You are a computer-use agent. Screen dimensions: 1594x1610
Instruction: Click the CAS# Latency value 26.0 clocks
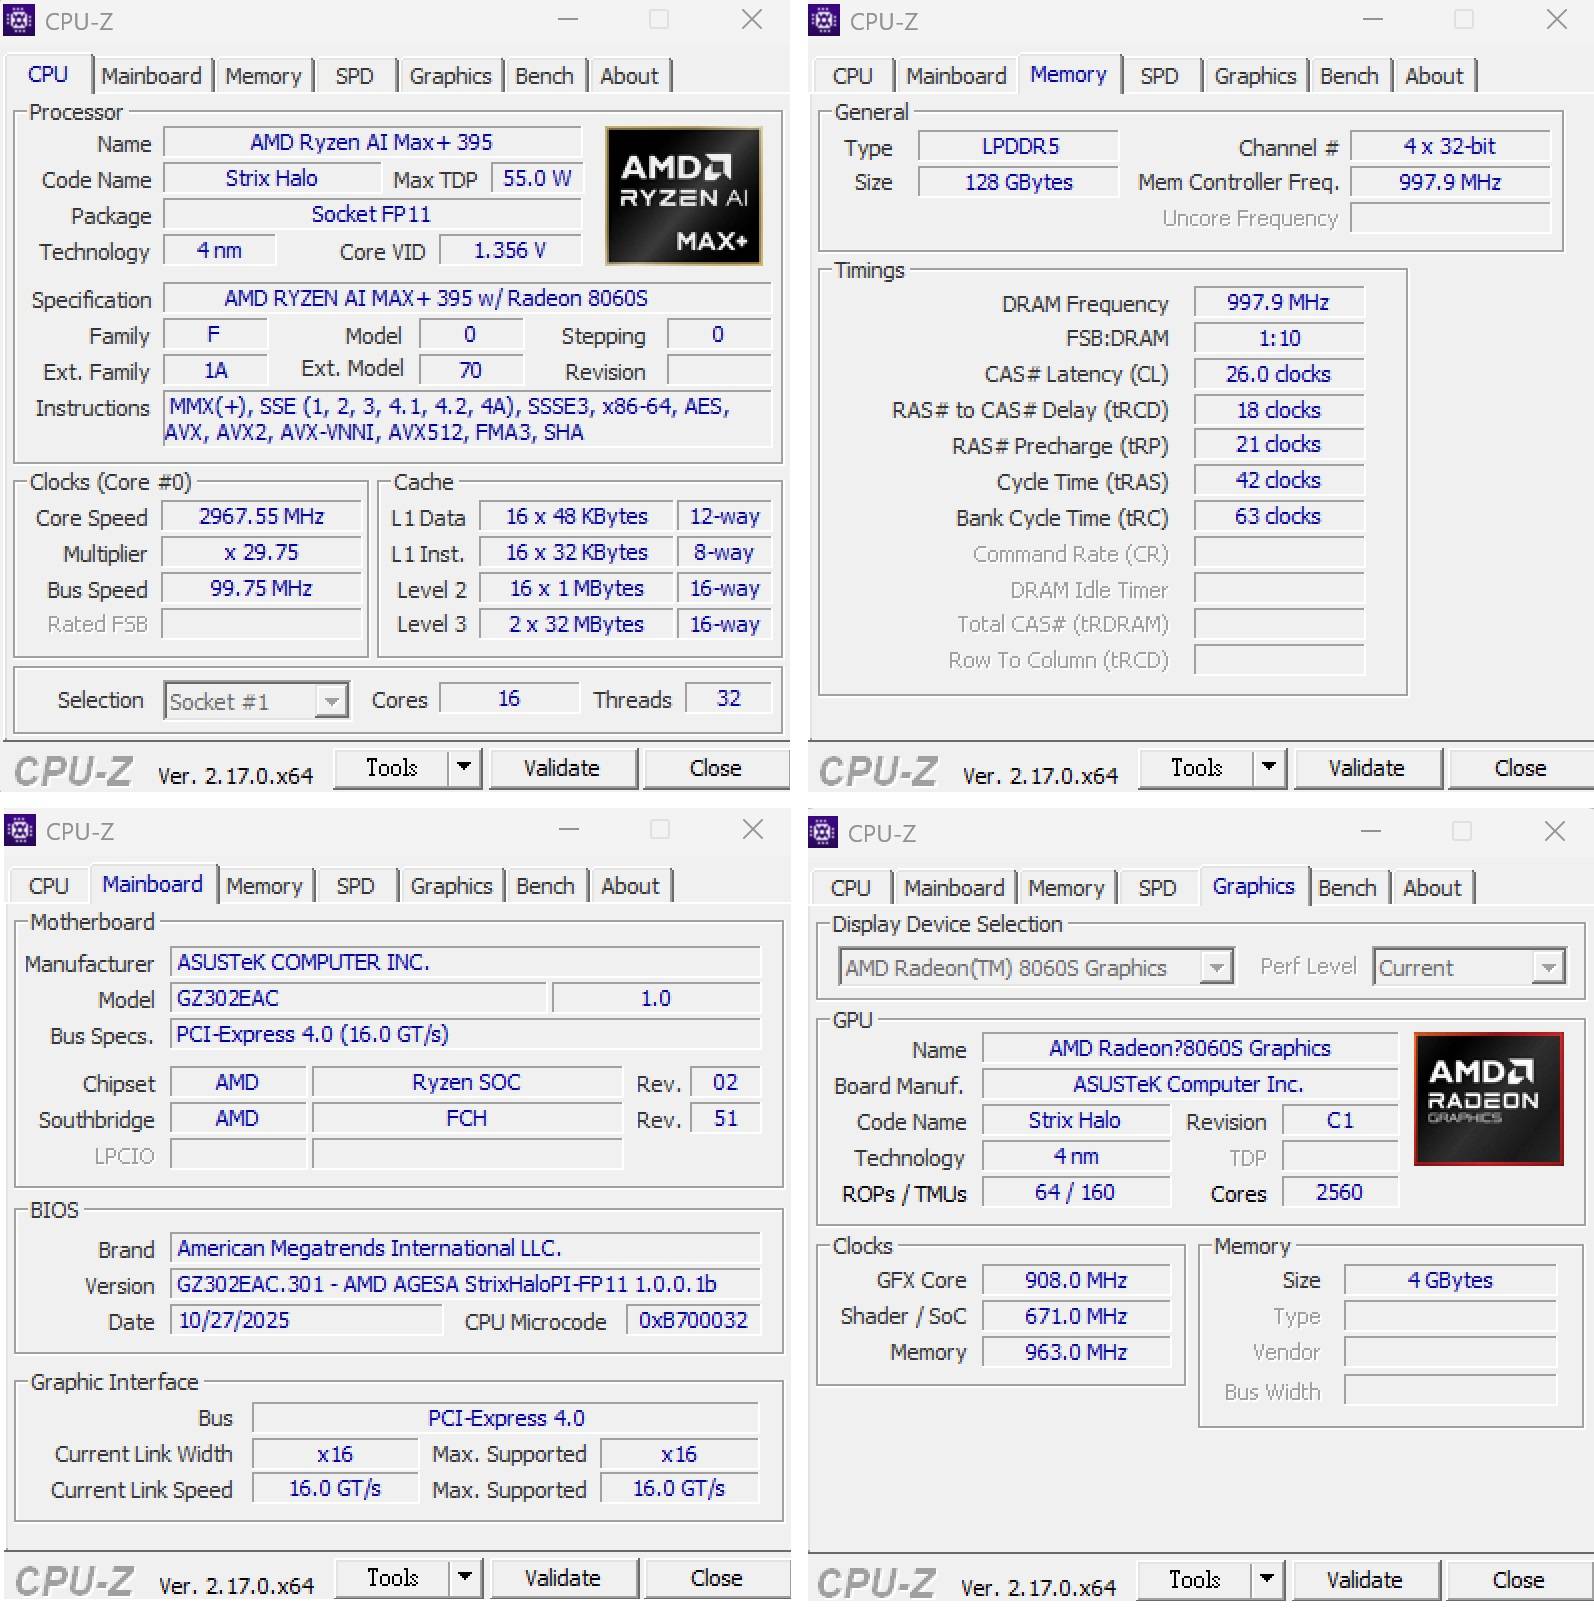(x=1279, y=374)
